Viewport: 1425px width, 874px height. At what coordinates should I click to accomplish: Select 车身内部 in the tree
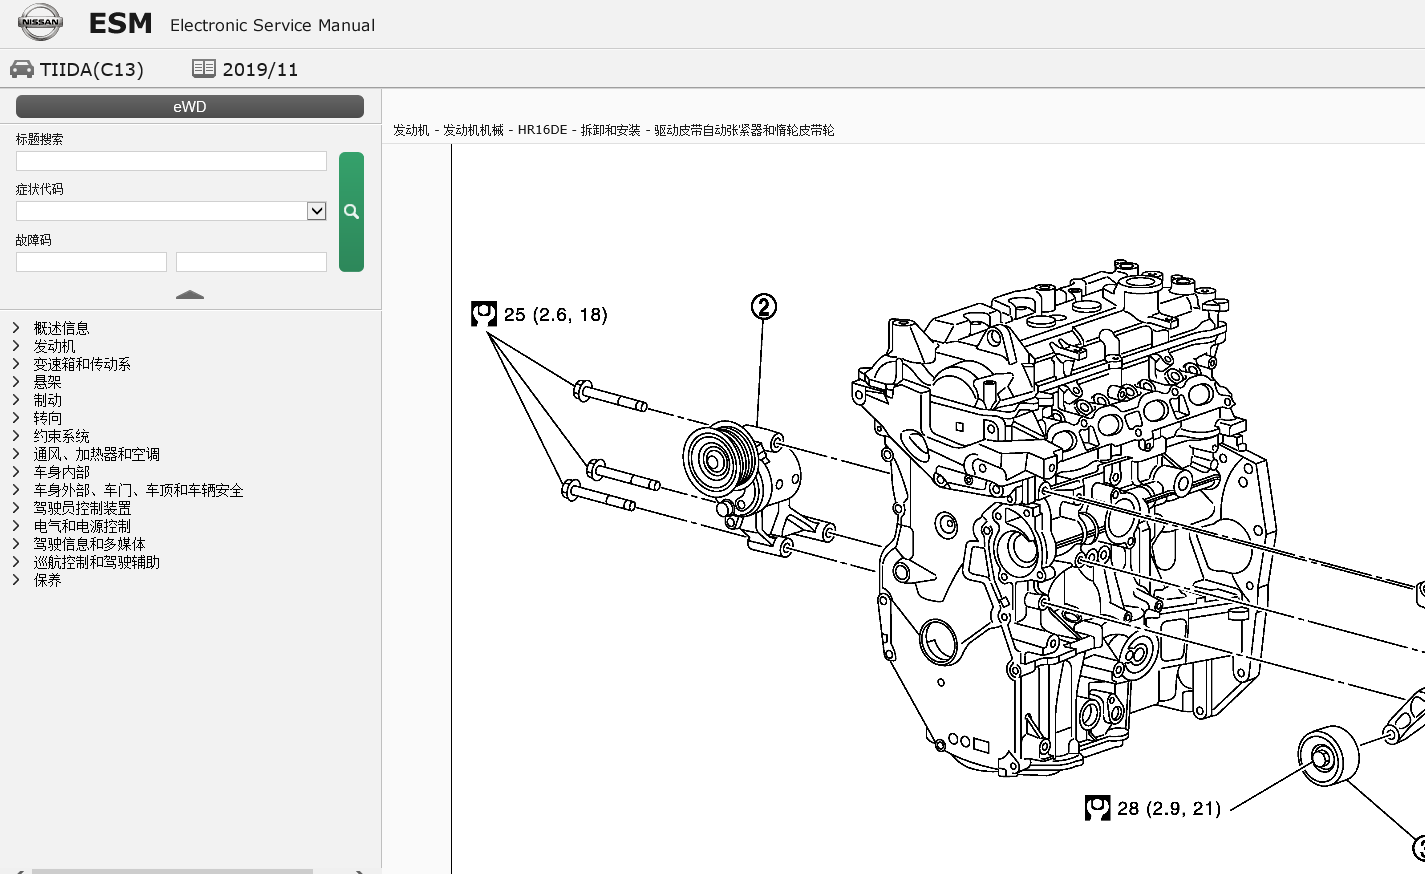pyautogui.click(x=61, y=472)
